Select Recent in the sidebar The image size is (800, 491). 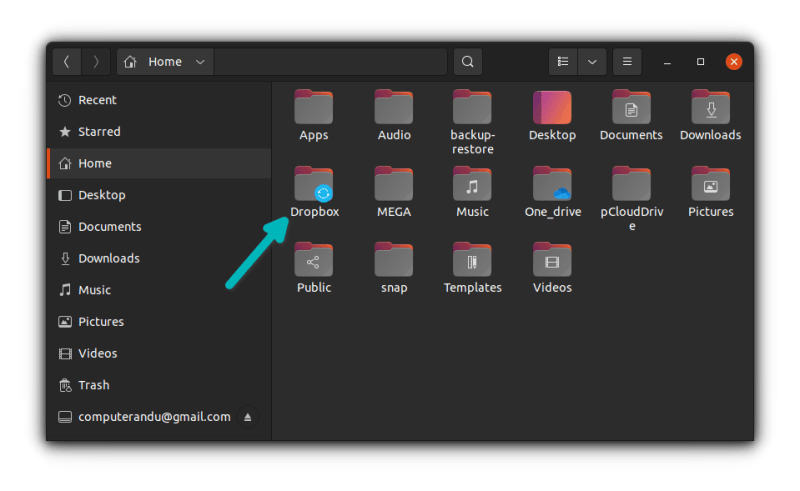point(97,100)
